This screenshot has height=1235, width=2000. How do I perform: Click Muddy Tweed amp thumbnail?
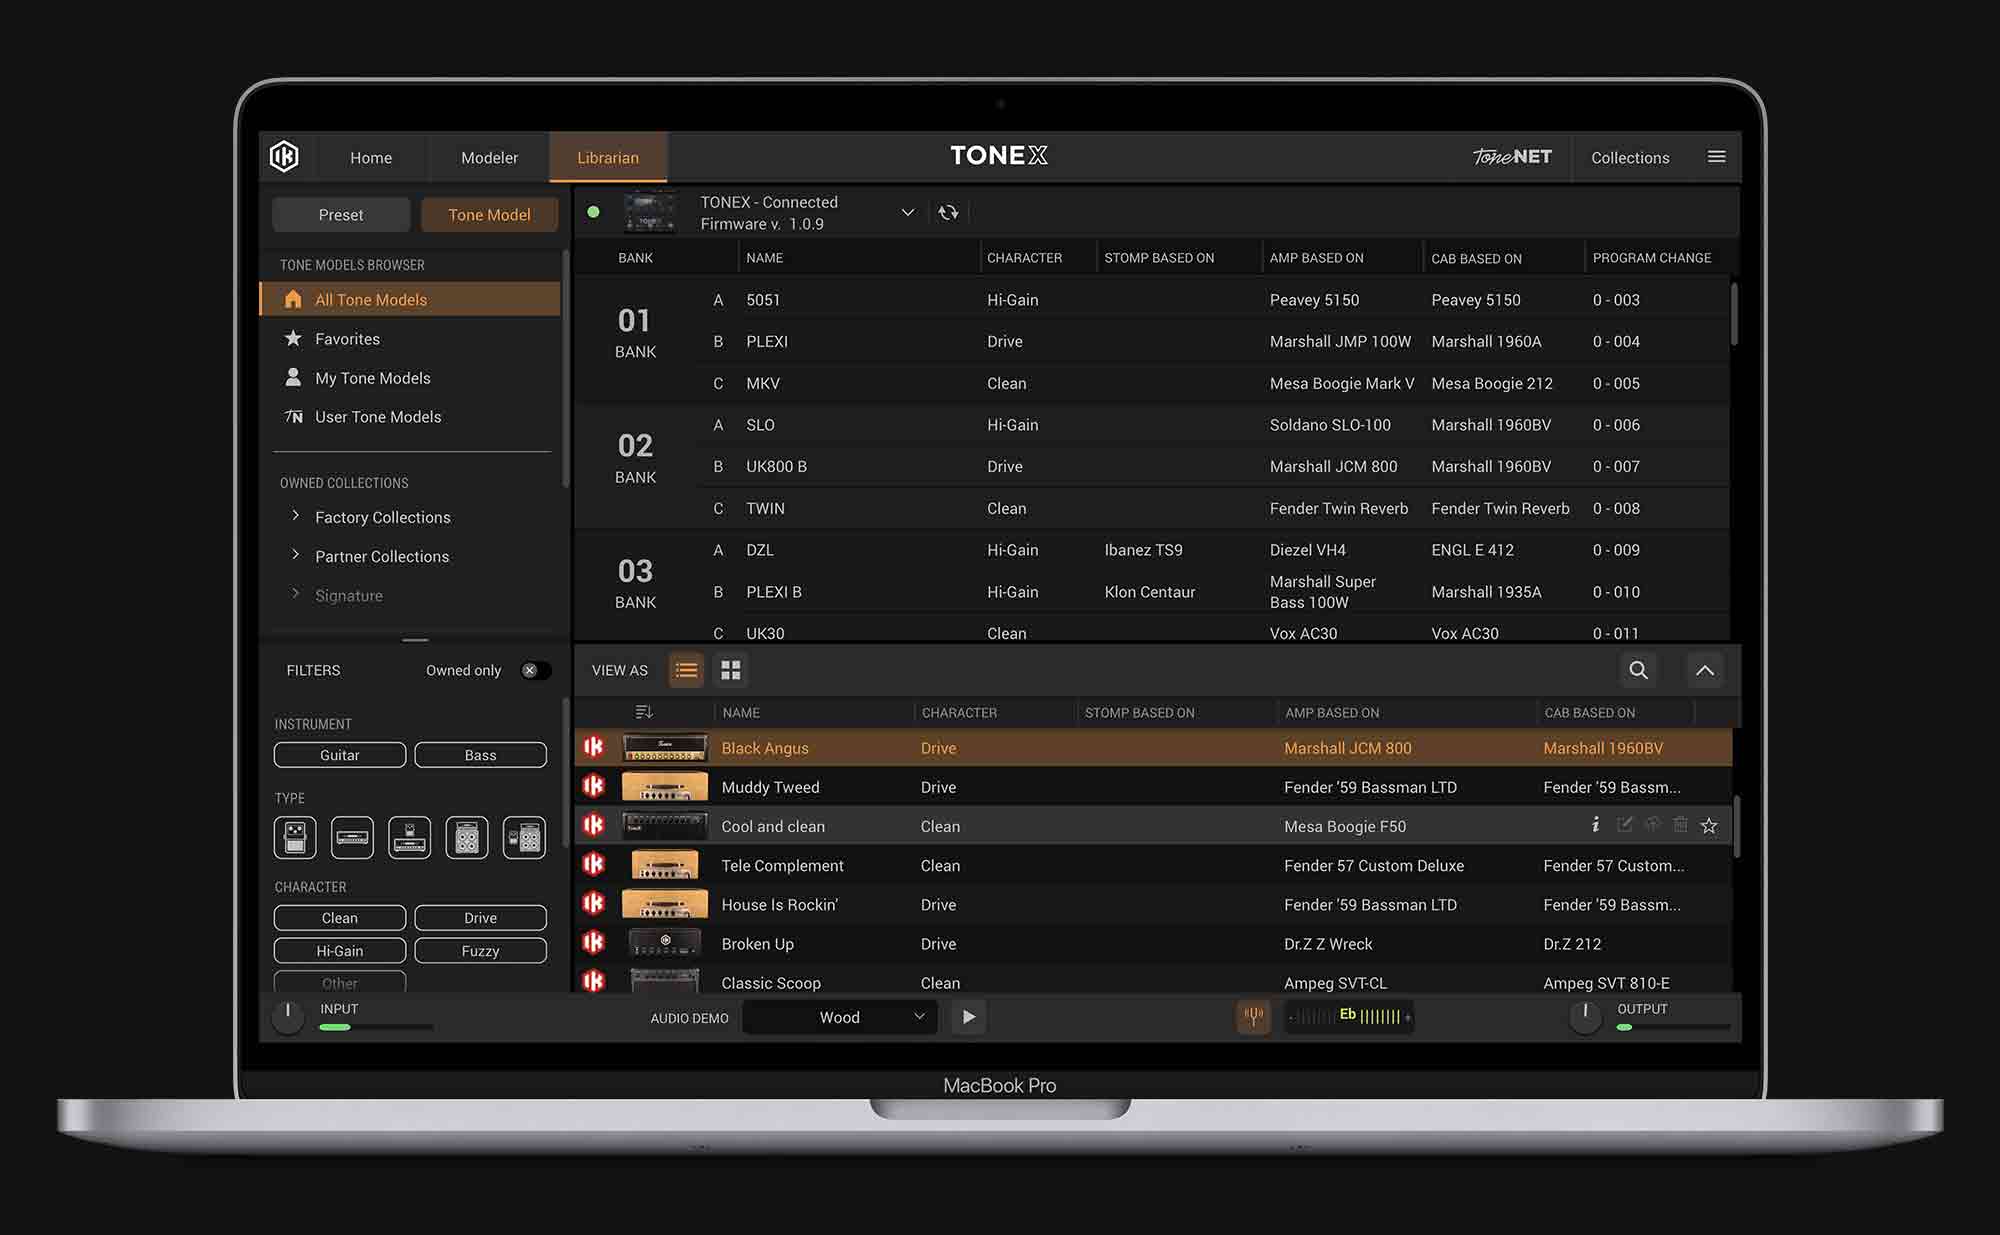coord(664,787)
